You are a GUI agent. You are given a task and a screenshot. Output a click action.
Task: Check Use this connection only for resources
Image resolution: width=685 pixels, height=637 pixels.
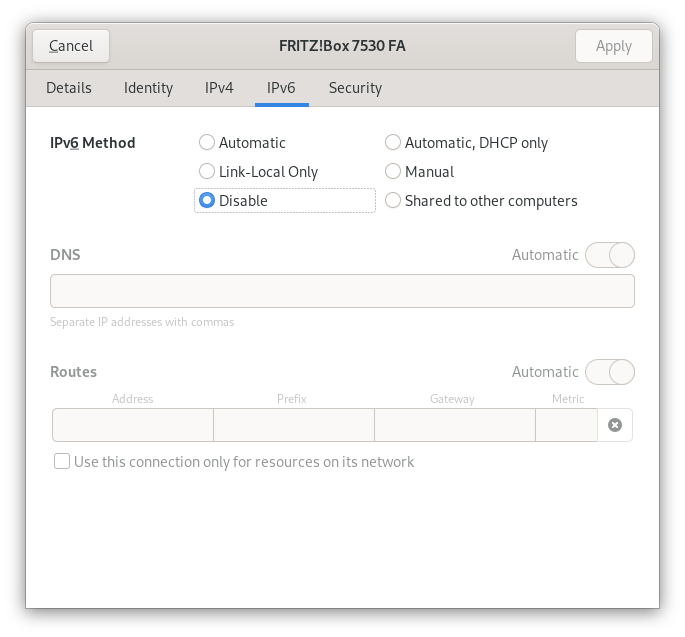(x=62, y=462)
